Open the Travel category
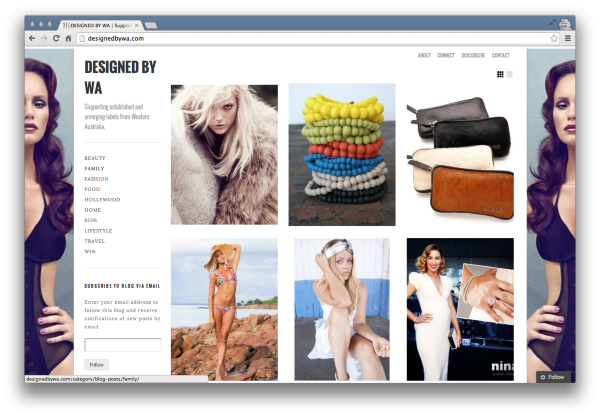 [95, 241]
